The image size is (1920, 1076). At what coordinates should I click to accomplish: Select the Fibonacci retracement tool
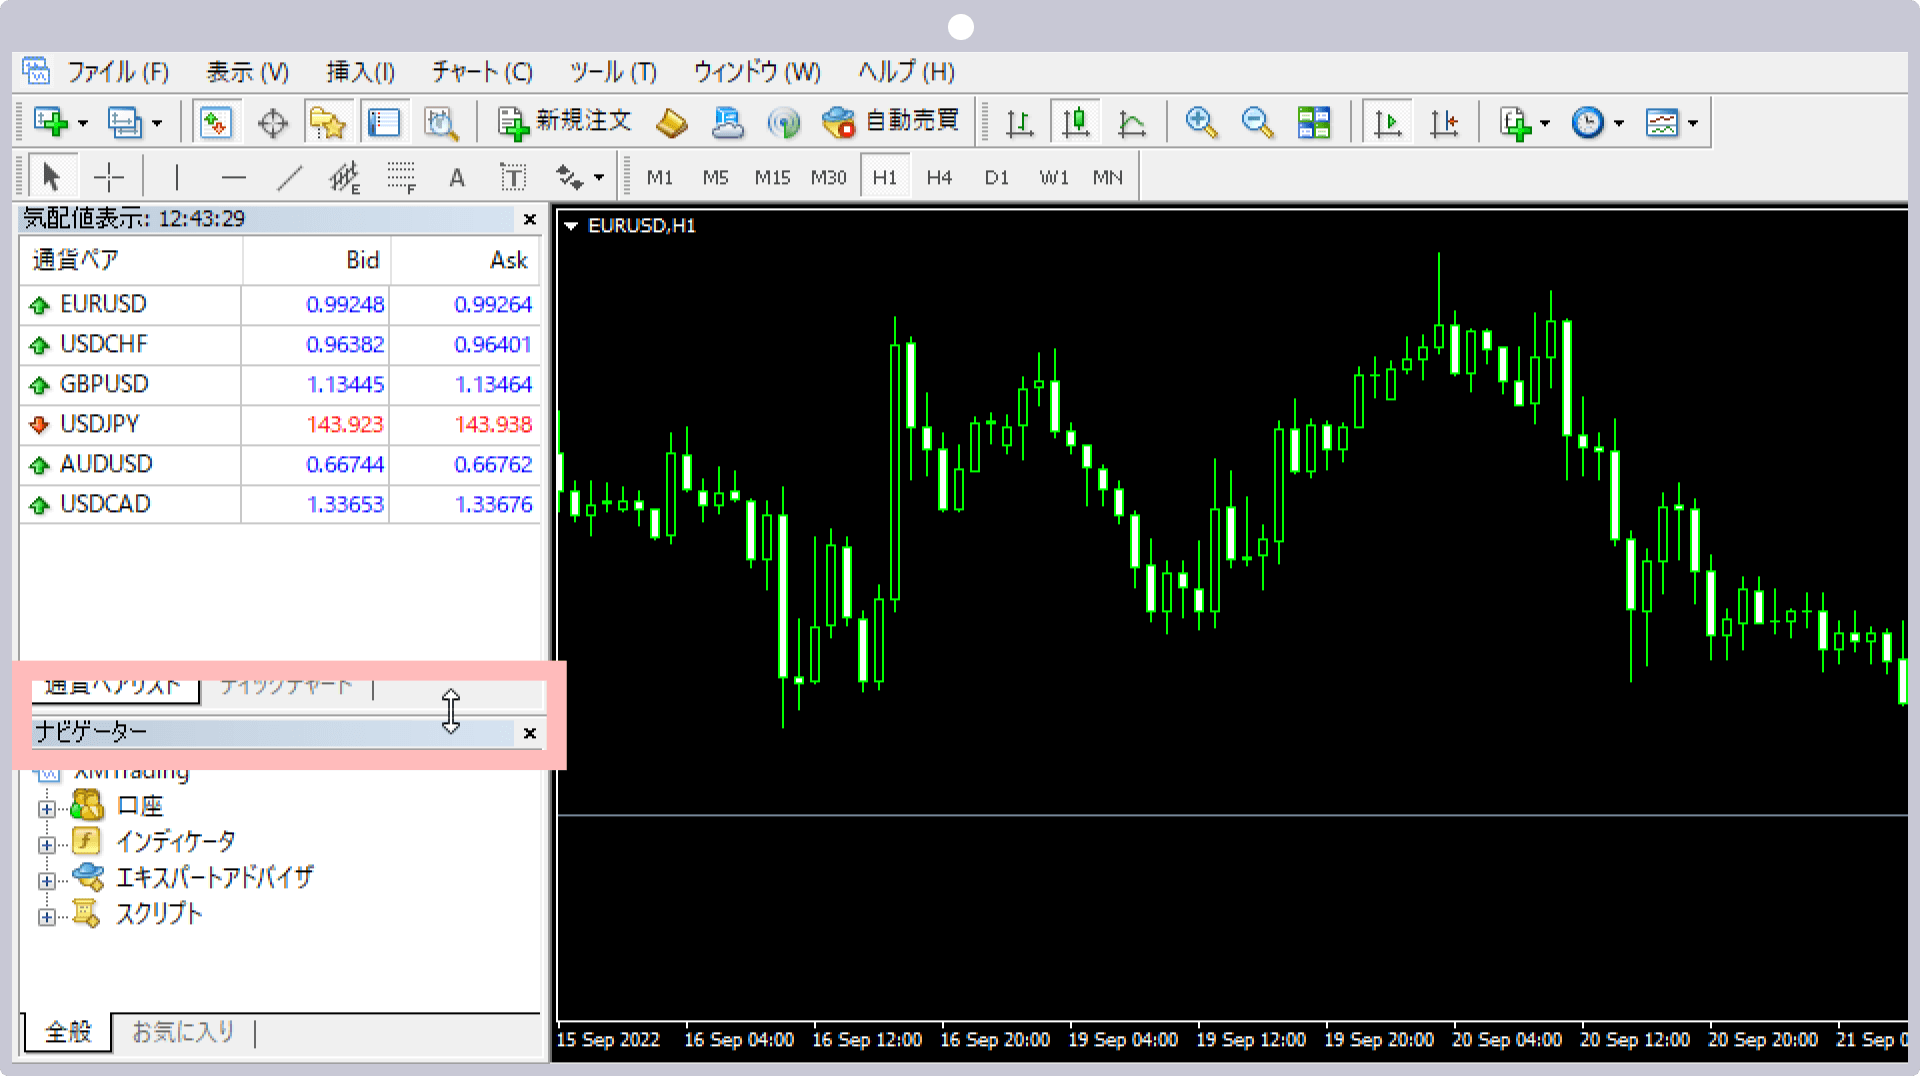[401, 178]
